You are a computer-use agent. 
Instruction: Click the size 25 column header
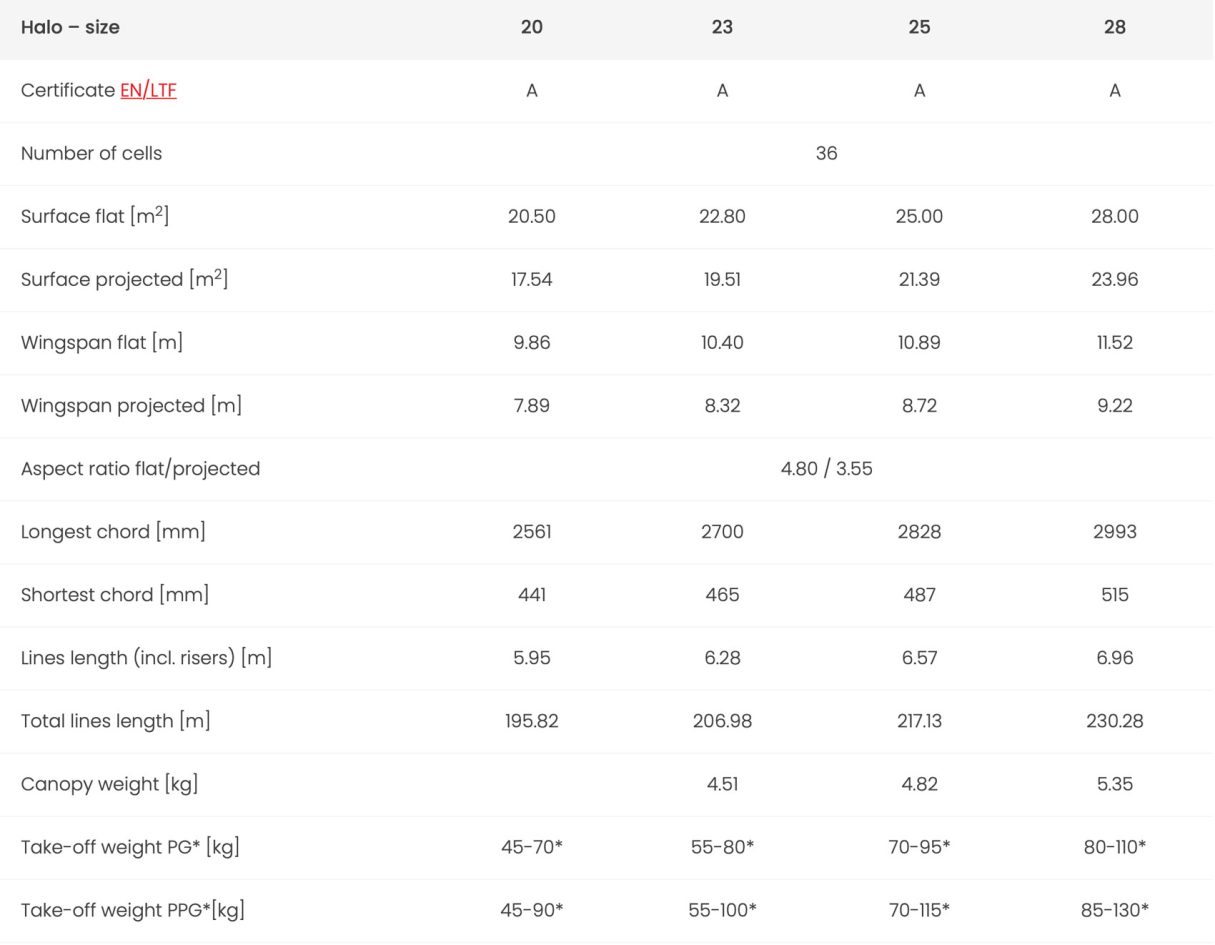point(919,27)
